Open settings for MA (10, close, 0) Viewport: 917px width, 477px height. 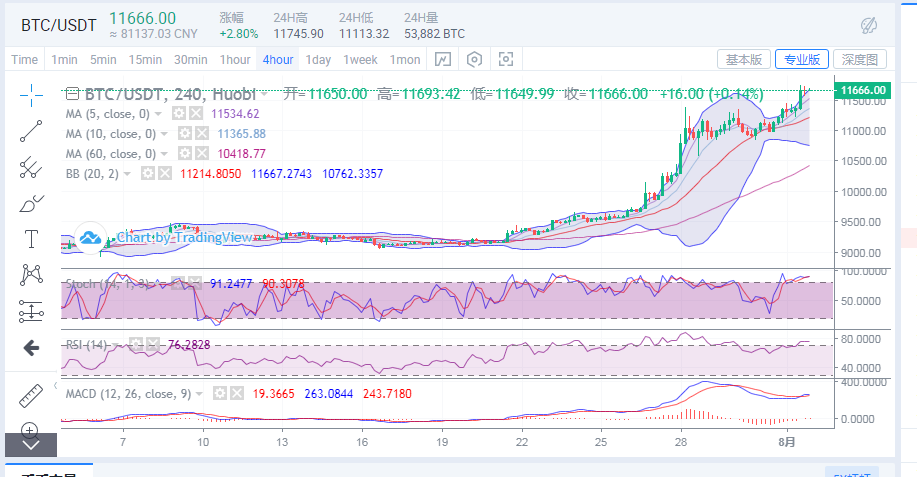point(184,133)
